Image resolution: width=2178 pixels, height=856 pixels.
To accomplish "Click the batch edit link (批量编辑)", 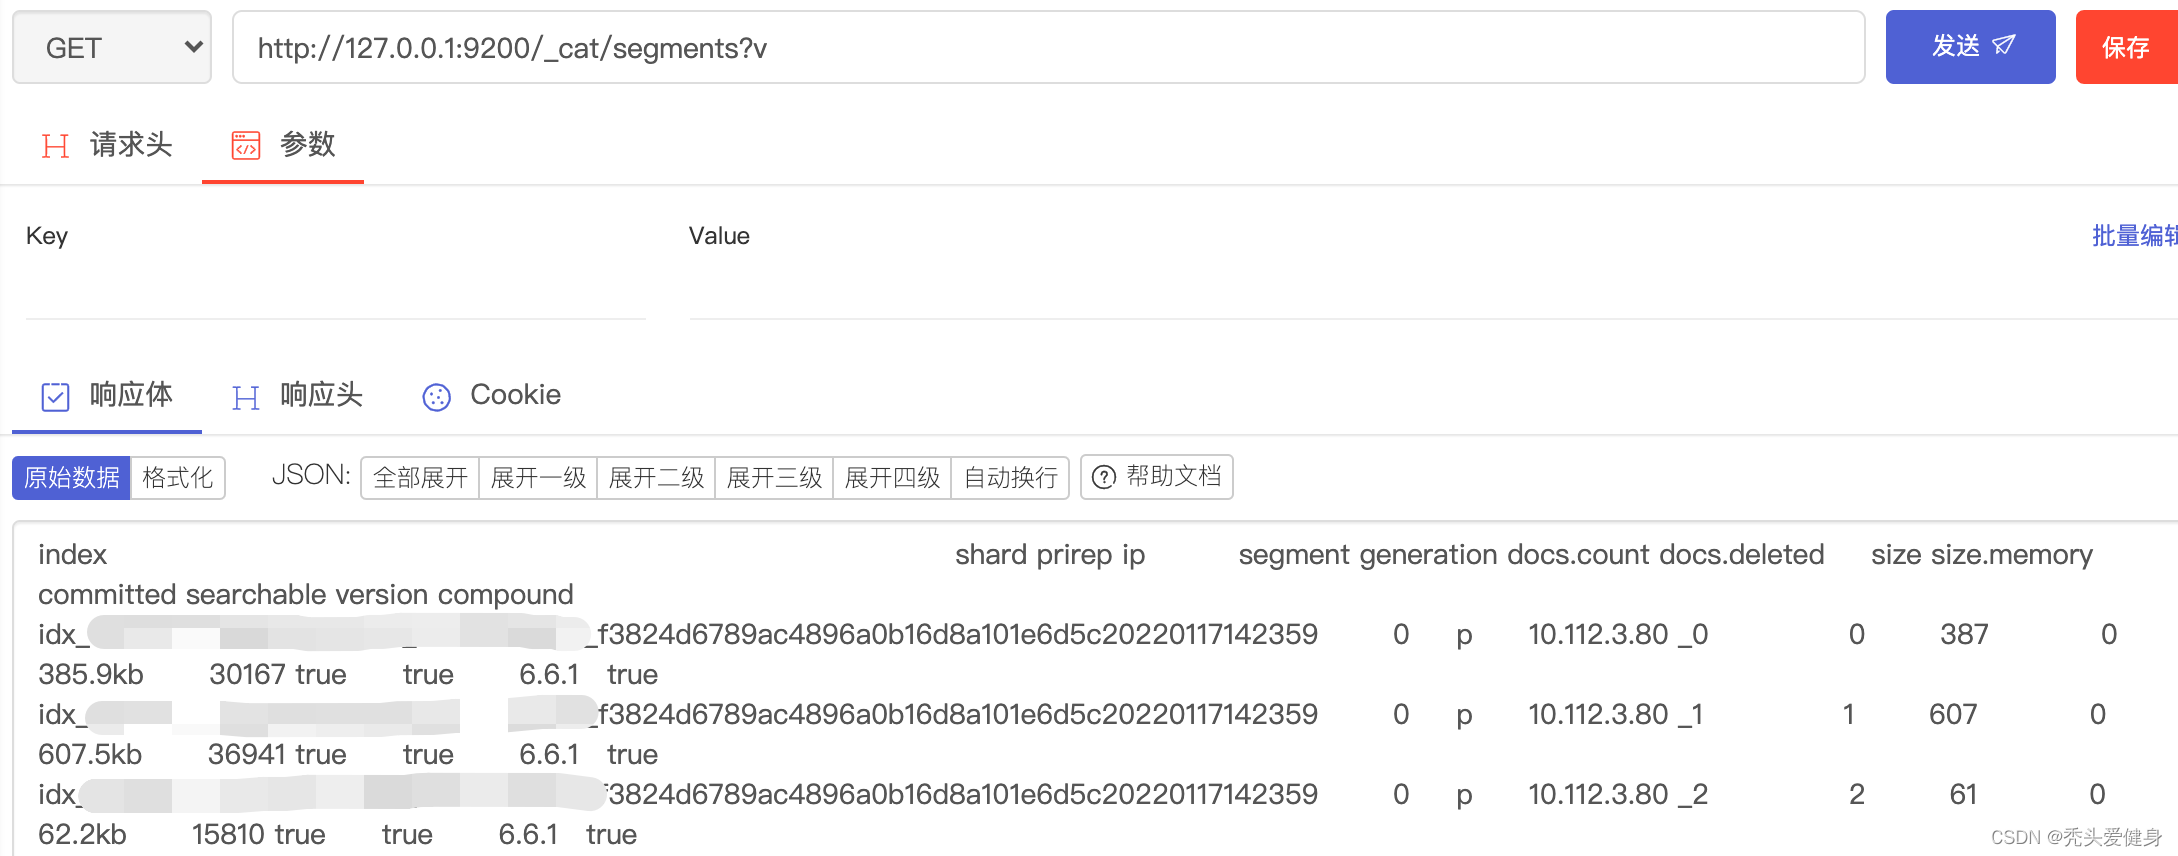I will click(2134, 236).
